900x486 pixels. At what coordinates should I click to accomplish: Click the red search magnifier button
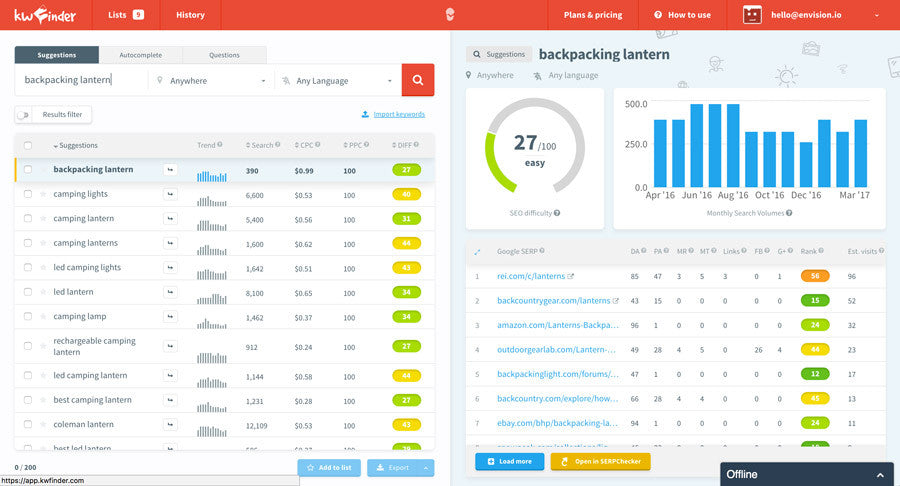tap(418, 80)
